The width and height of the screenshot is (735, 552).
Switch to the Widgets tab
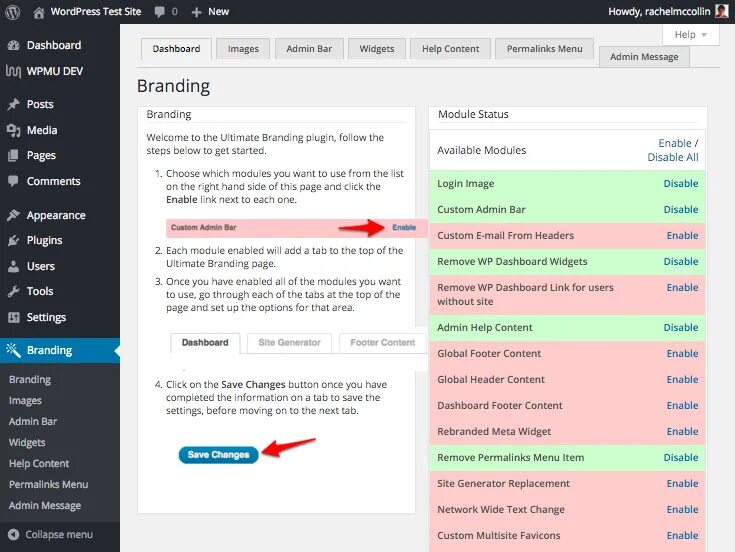[376, 49]
